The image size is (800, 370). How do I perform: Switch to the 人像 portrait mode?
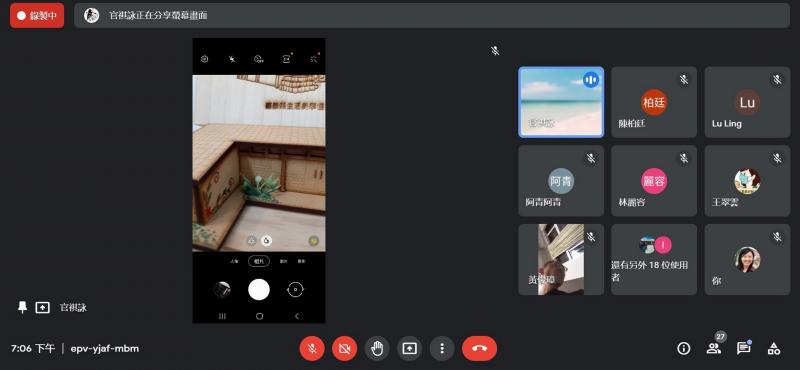click(x=234, y=261)
